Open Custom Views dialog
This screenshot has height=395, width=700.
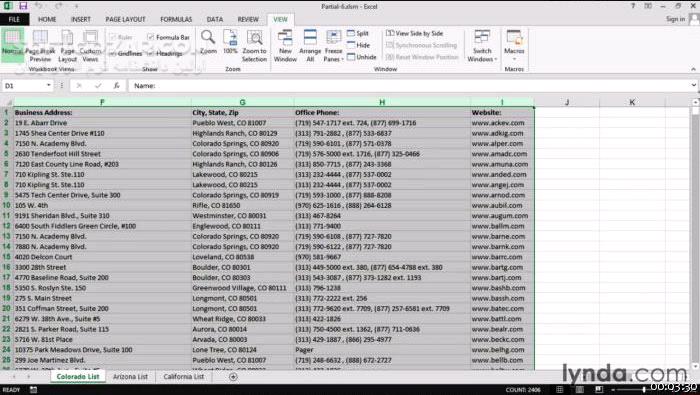click(x=90, y=46)
